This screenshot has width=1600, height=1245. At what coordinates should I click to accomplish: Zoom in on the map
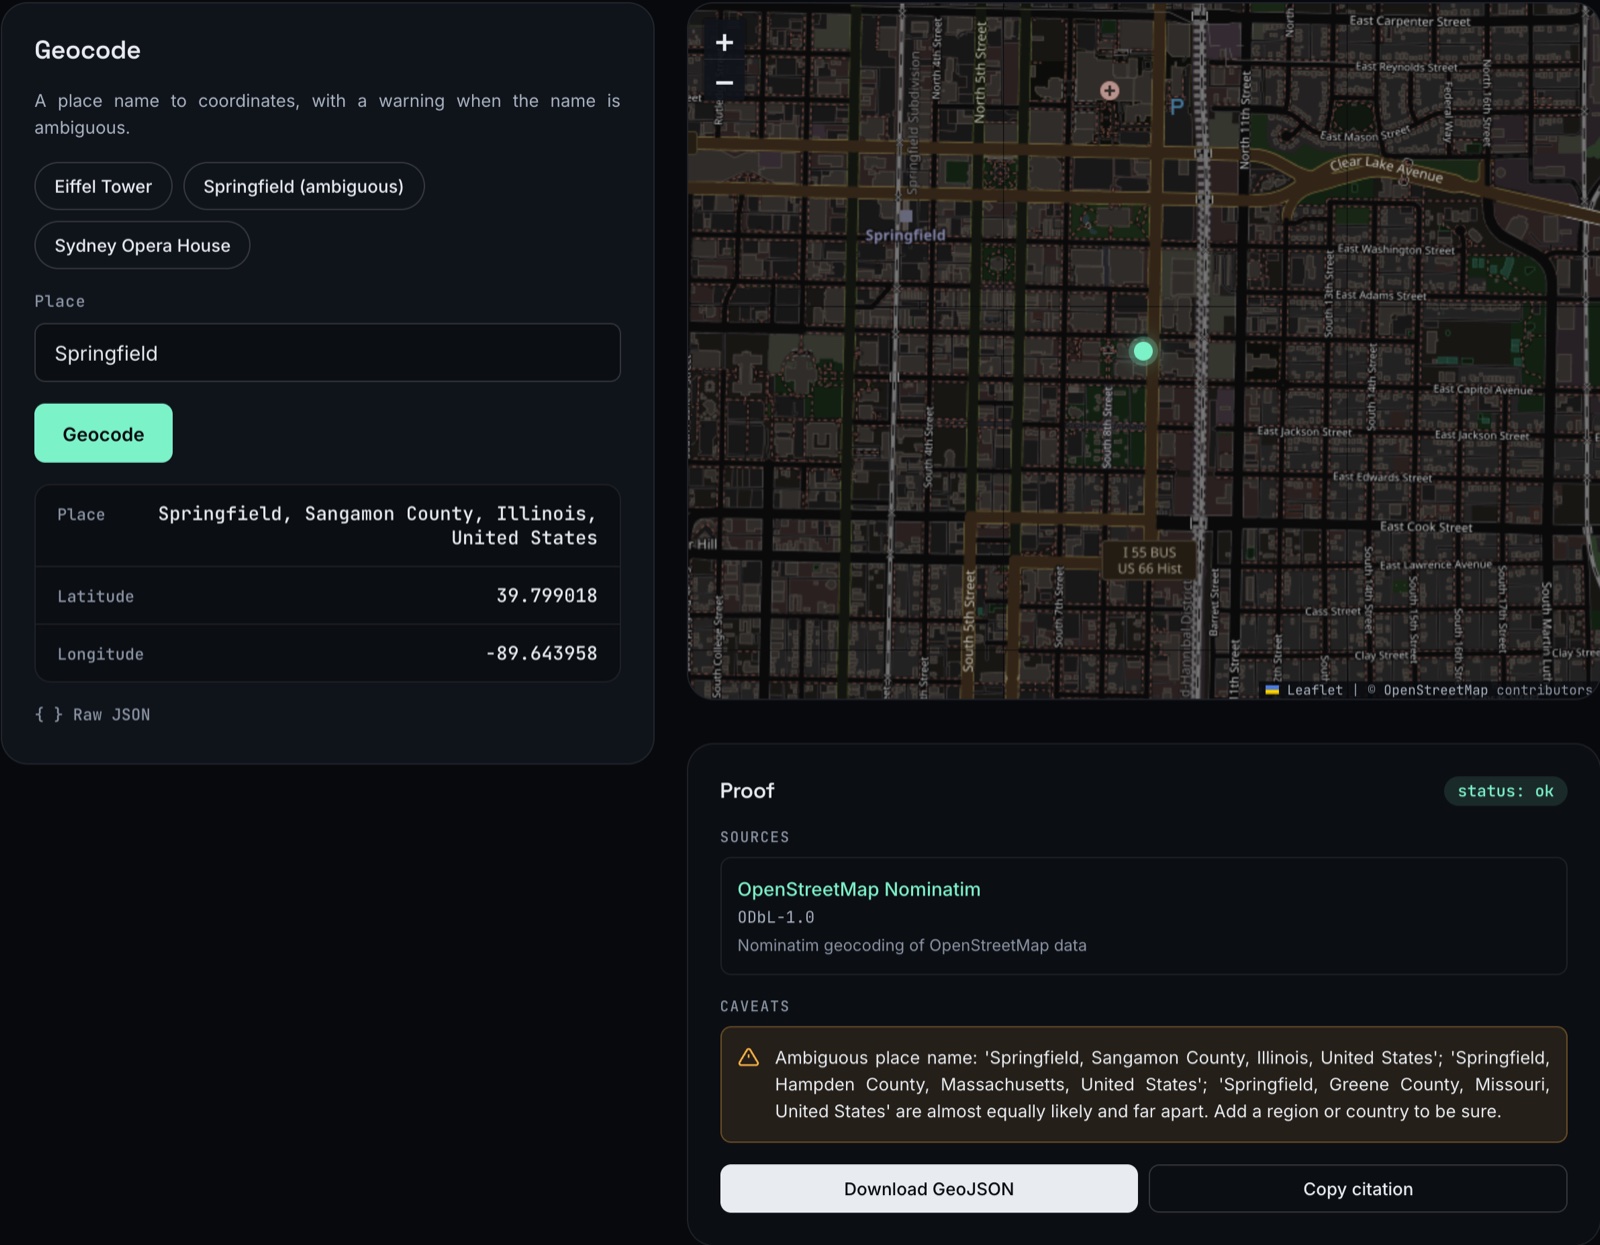725,42
